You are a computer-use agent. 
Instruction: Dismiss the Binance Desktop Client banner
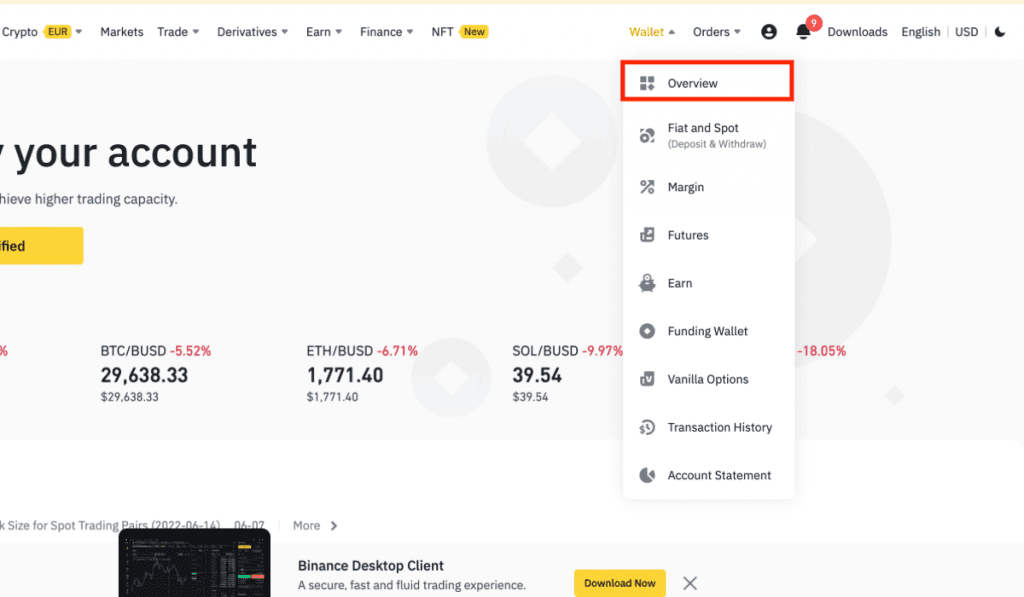point(689,583)
